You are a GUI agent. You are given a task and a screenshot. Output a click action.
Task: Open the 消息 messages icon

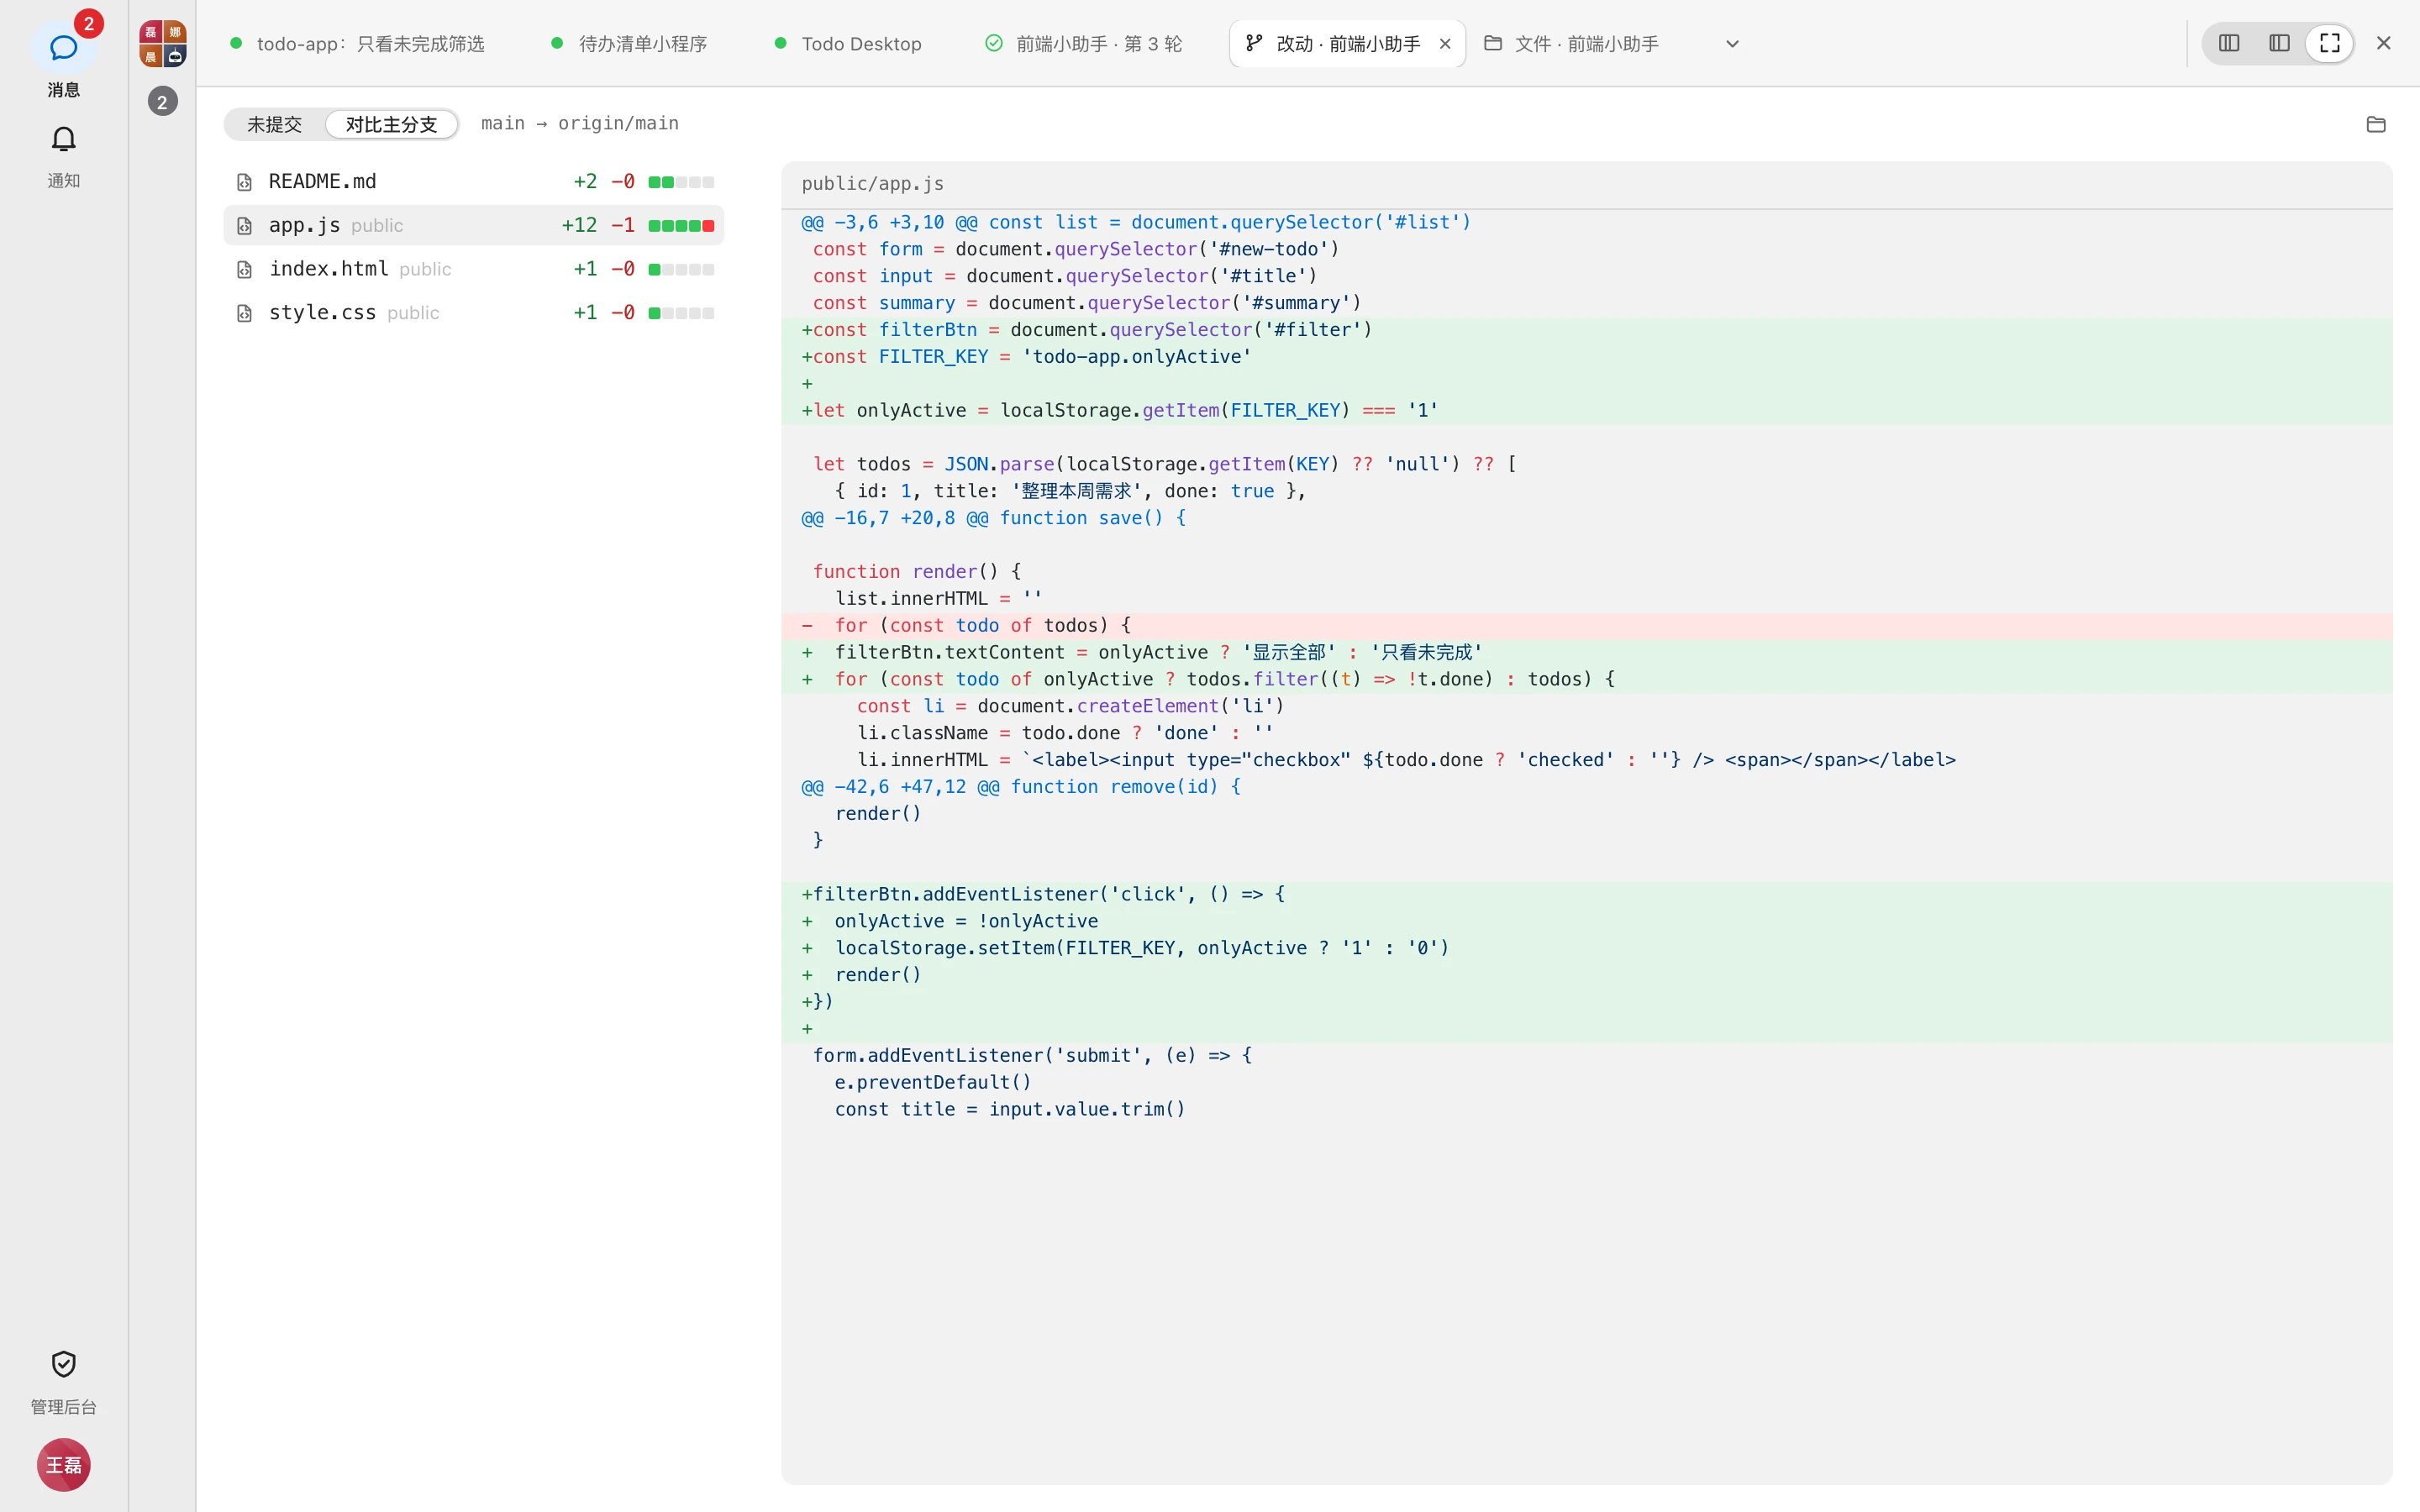[63, 47]
